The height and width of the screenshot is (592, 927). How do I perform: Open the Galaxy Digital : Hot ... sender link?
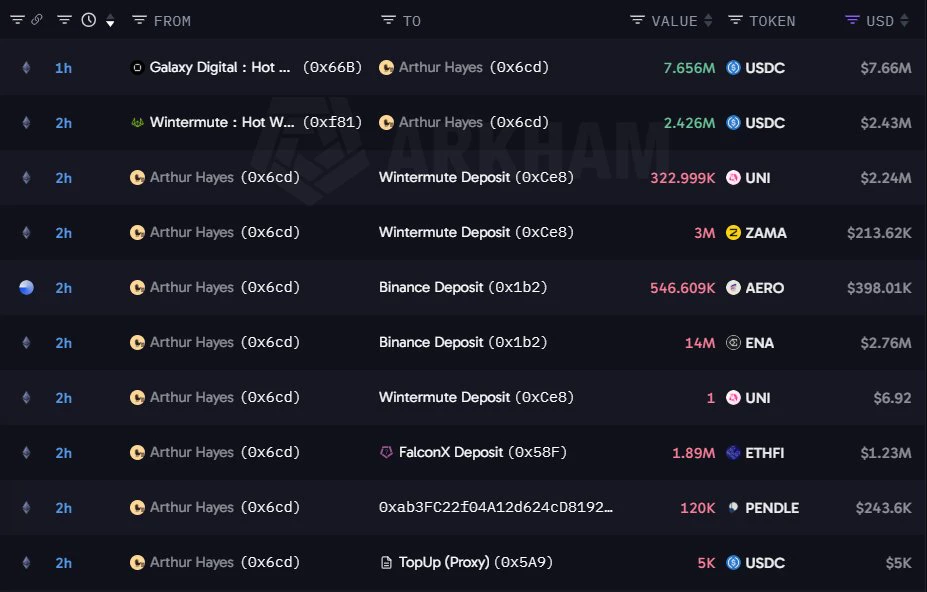[220, 67]
